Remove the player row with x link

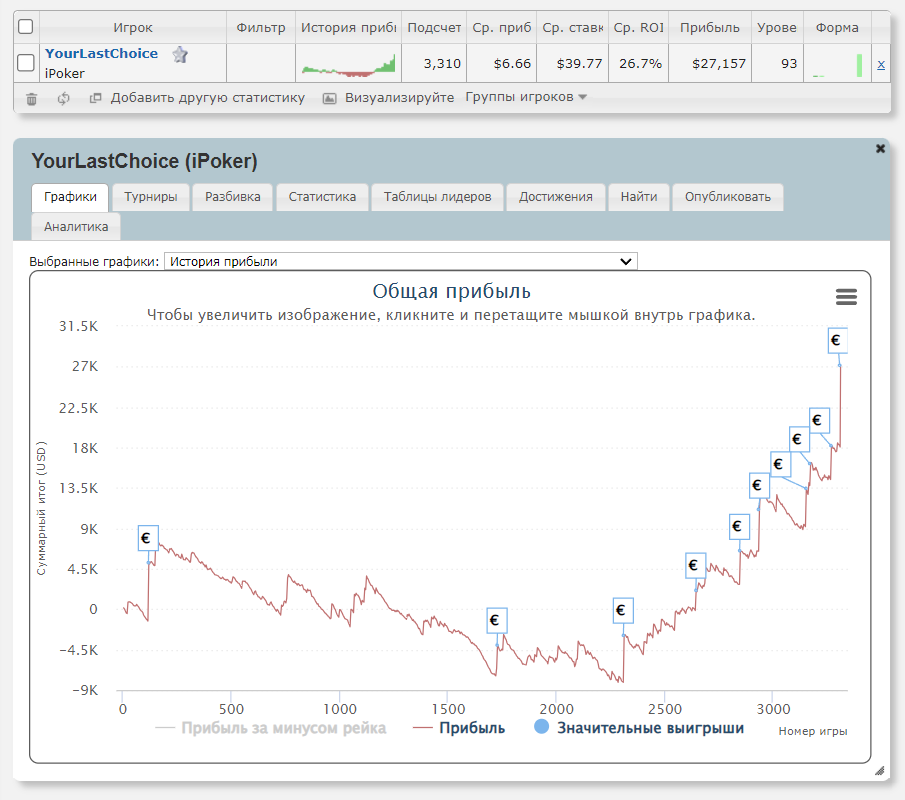pyautogui.click(x=880, y=64)
